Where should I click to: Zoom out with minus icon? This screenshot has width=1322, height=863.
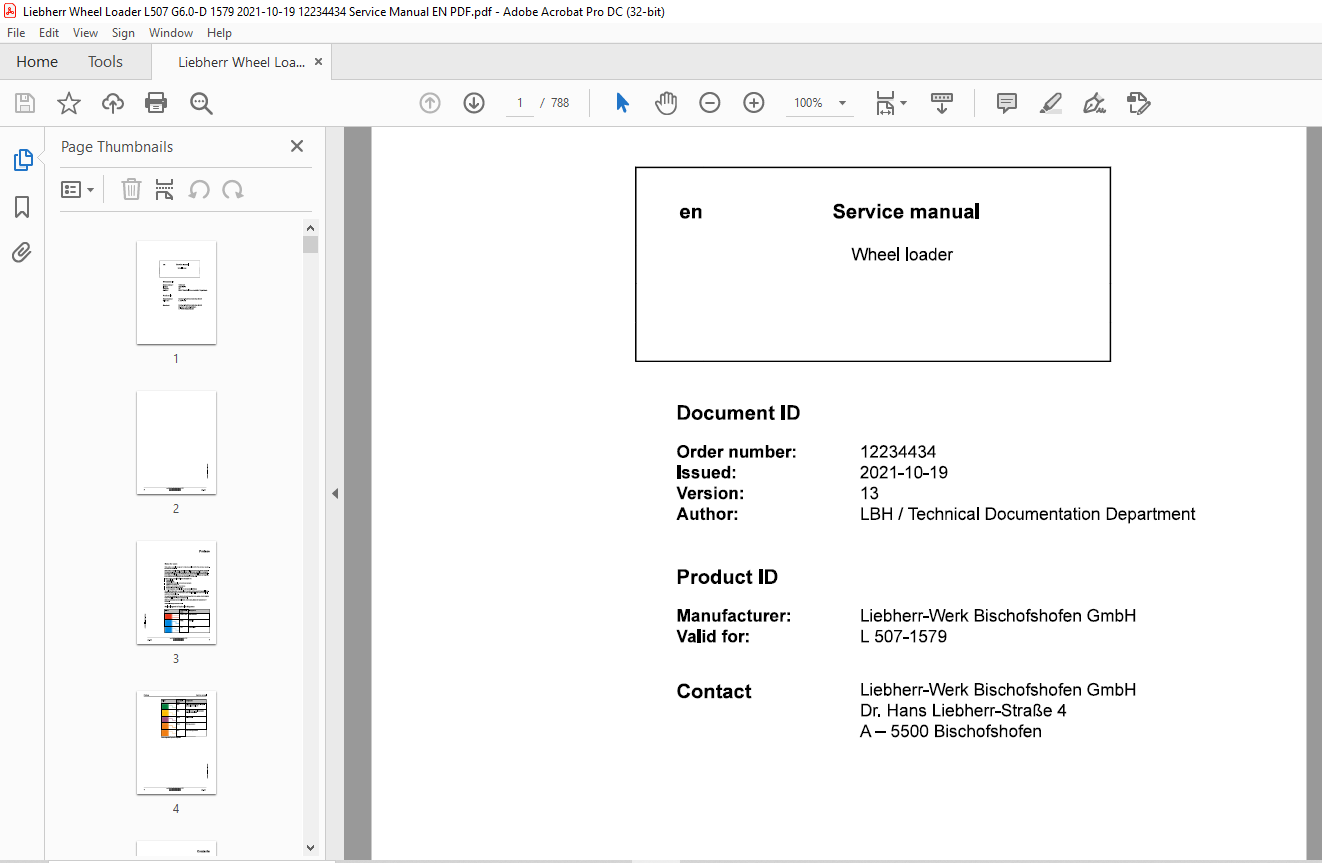click(x=710, y=103)
